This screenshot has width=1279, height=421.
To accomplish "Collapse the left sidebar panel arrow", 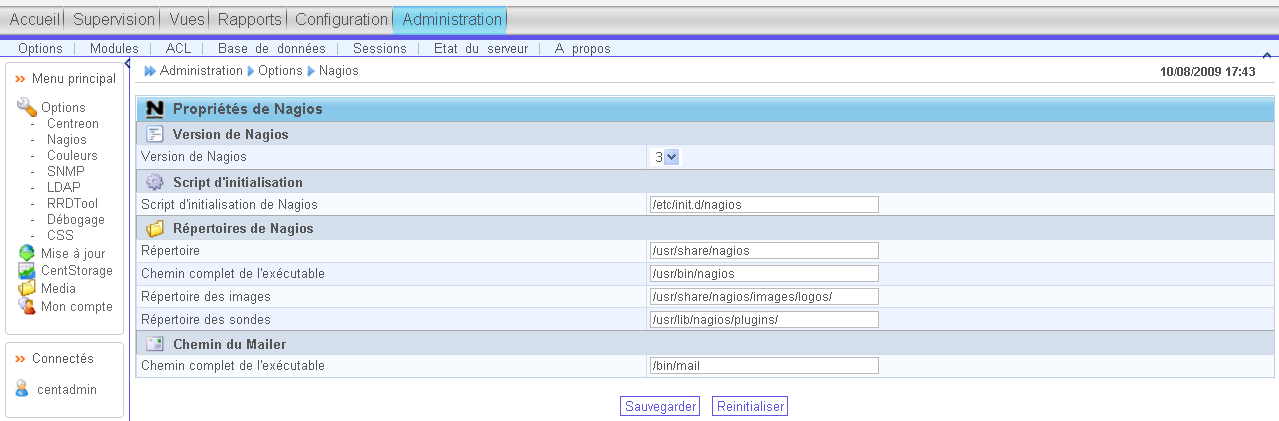I will coord(128,64).
